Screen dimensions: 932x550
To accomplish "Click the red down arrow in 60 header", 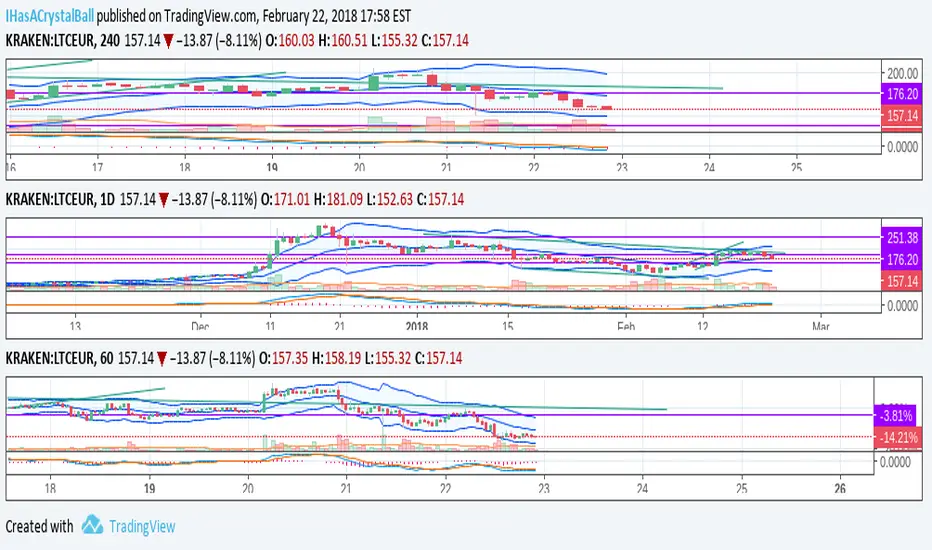I will click(162, 359).
